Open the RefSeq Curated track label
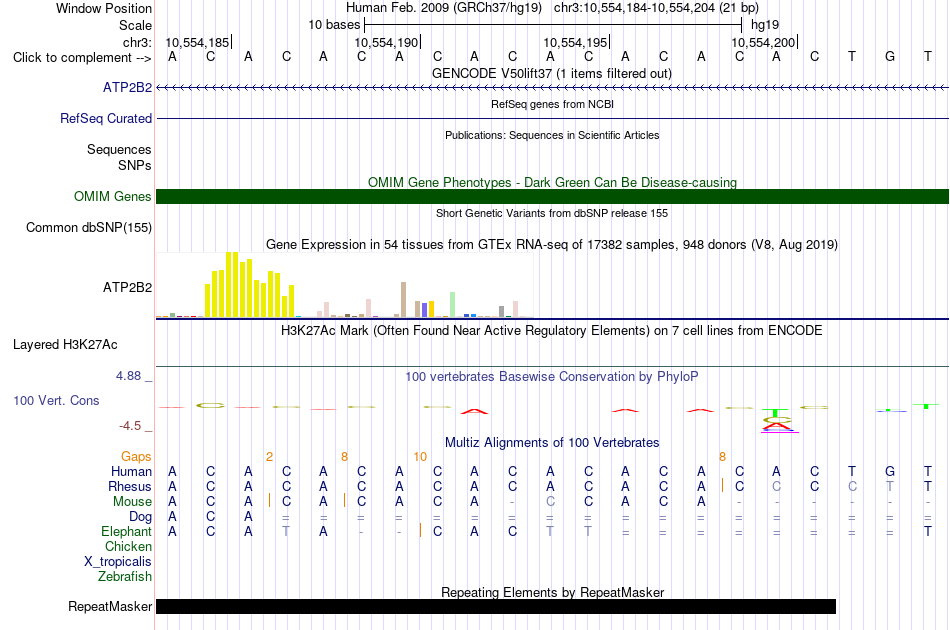The image size is (950, 630). point(105,119)
